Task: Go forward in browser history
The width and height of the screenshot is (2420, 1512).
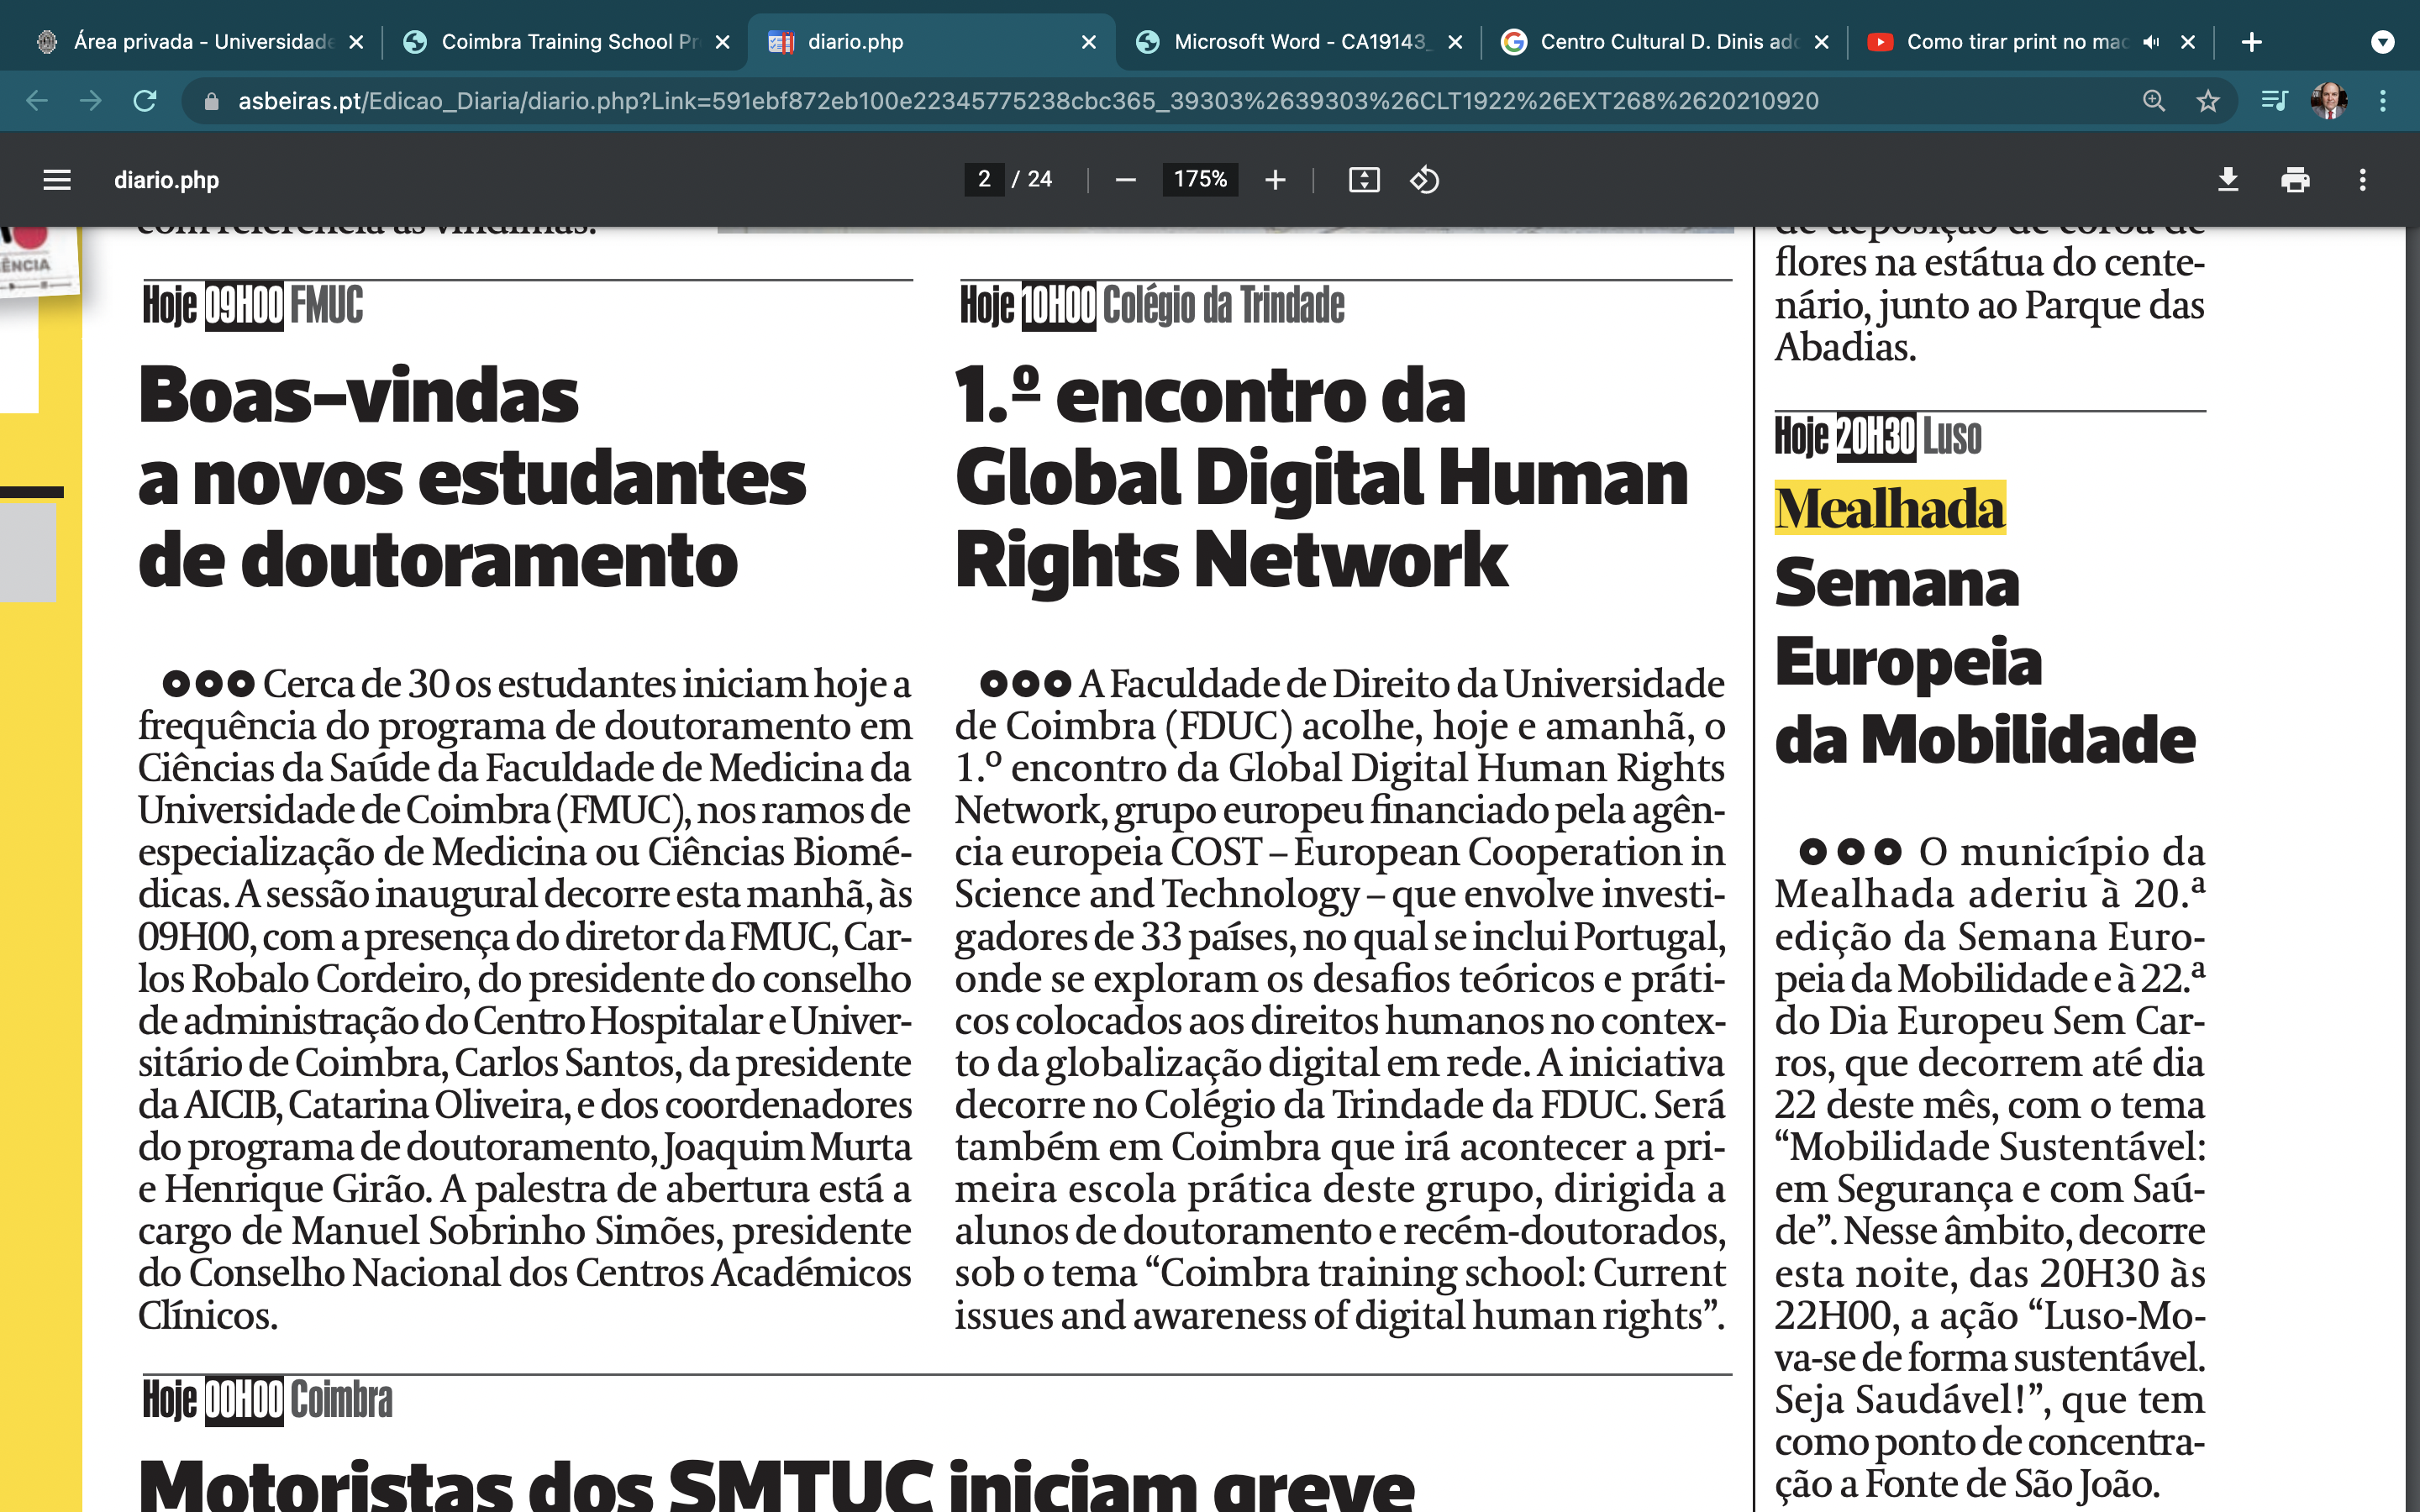Action: (x=91, y=101)
